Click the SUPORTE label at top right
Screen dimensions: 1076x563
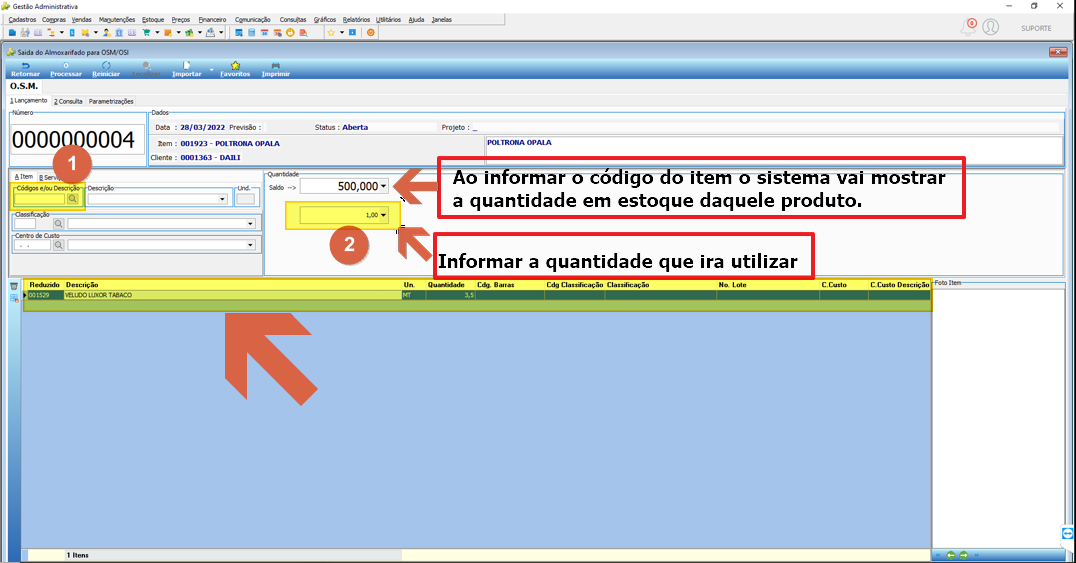[1036, 28]
